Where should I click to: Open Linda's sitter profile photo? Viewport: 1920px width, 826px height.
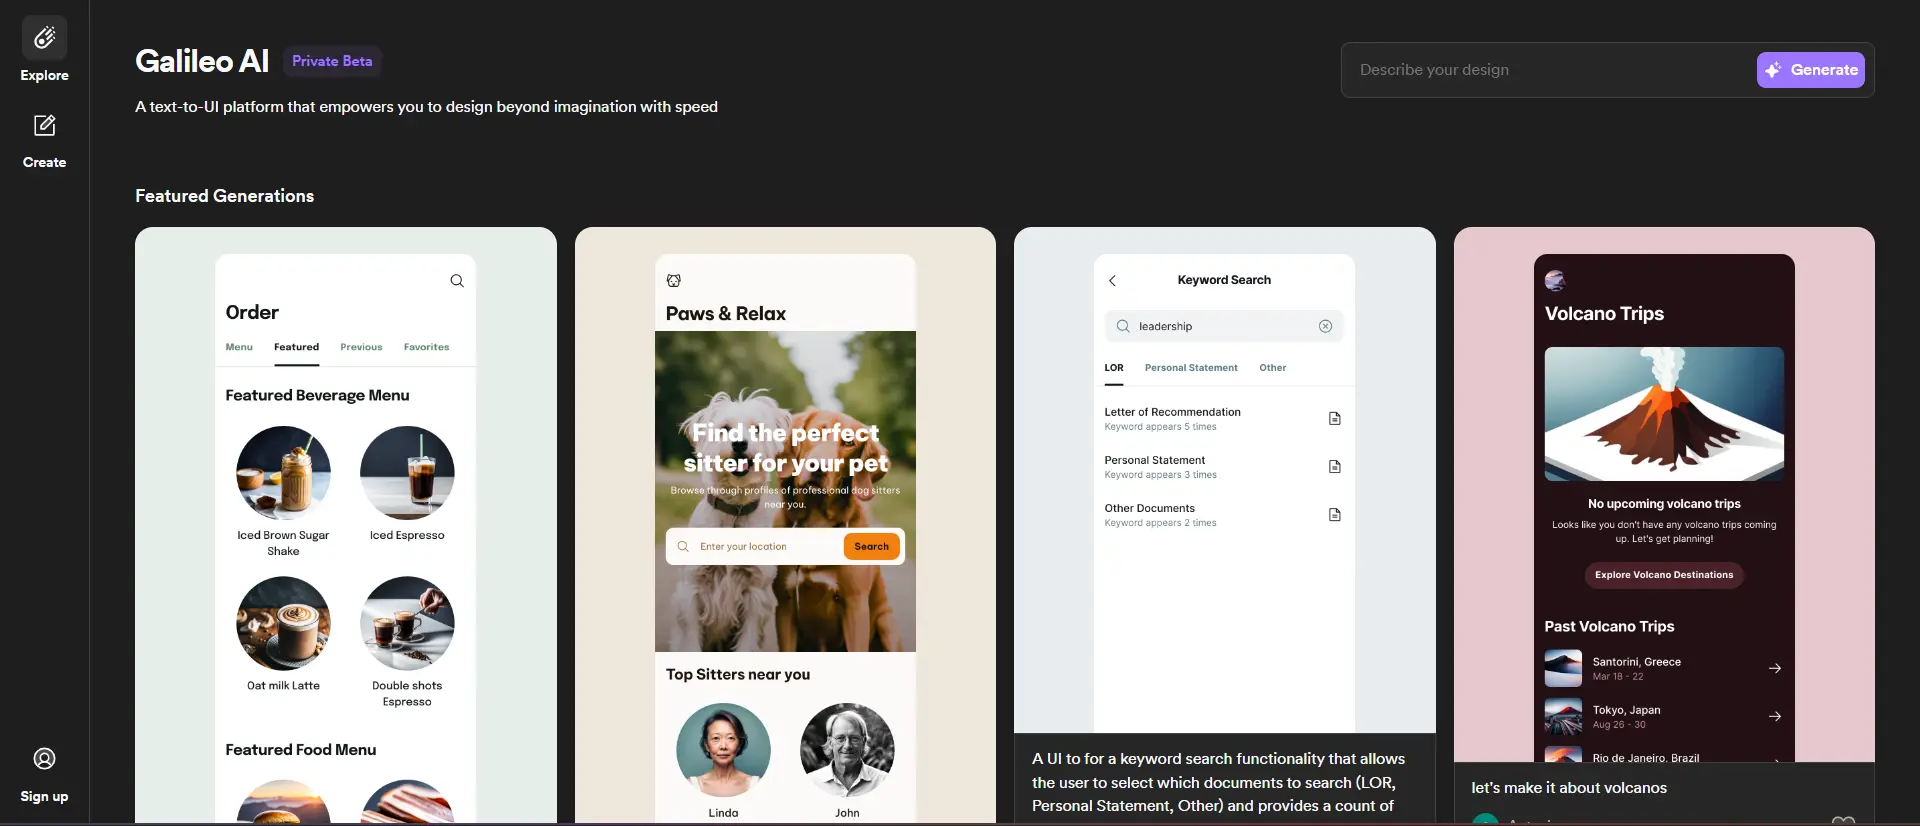click(723, 750)
